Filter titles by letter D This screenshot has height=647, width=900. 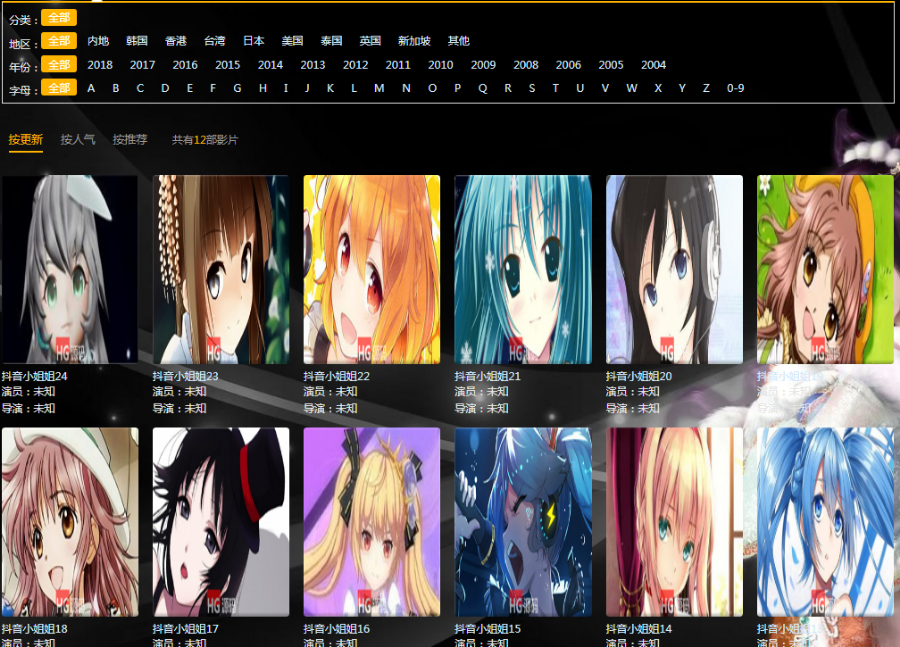click(165, 88)
